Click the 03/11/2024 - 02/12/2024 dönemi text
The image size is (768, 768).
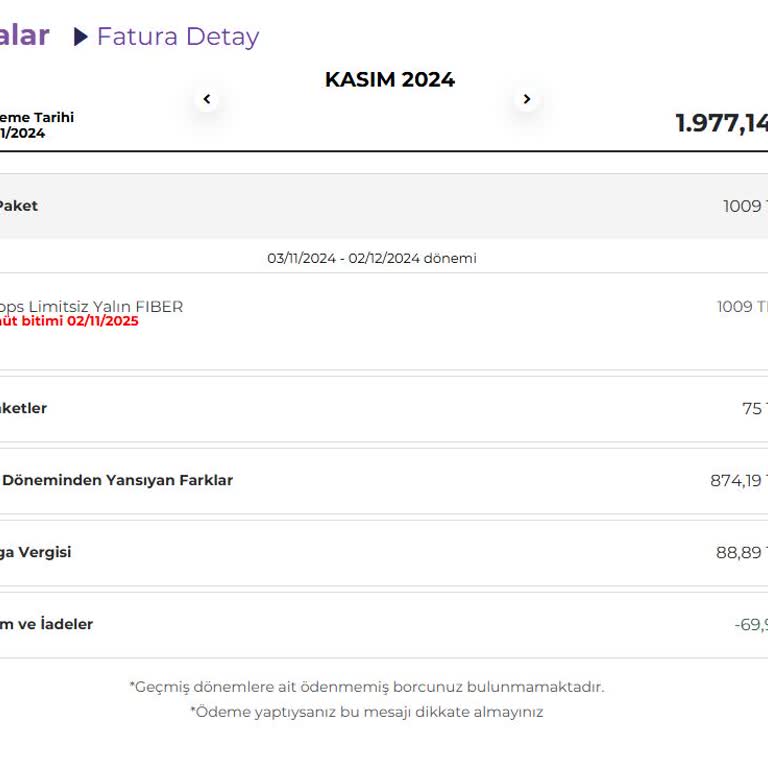click(x=372, y=258)
